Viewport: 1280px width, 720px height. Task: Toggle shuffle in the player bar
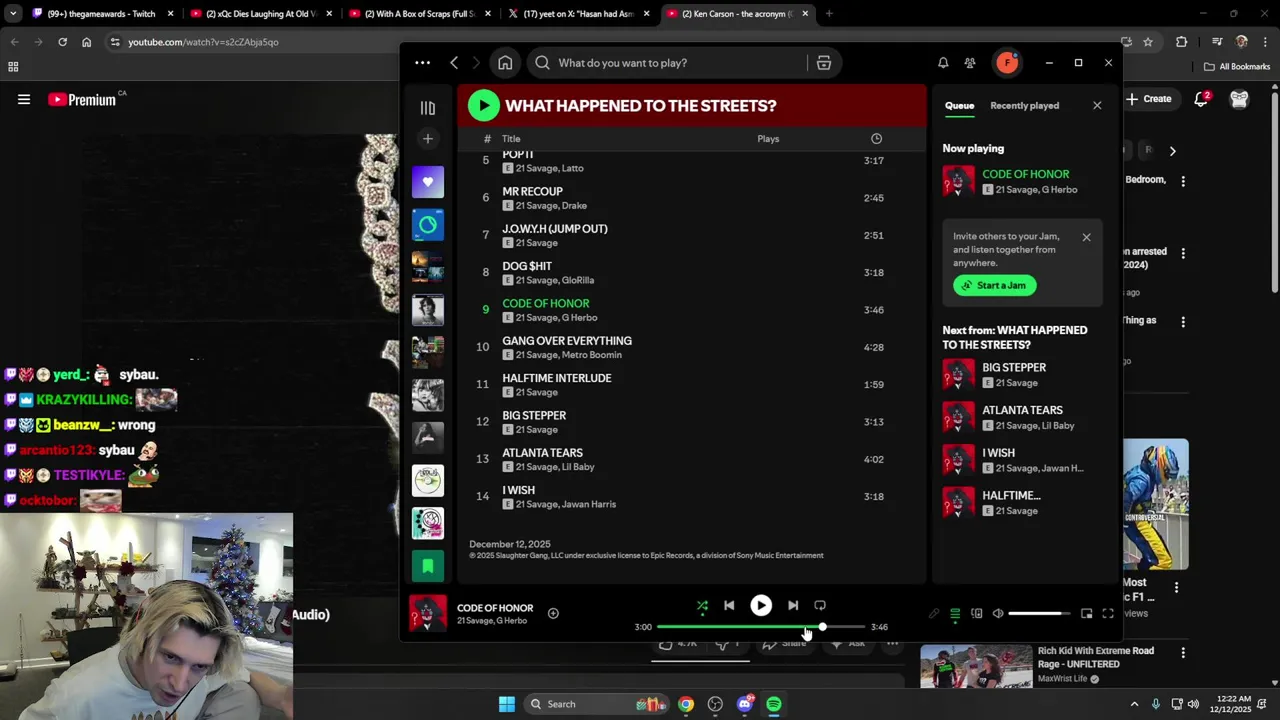[702, 605]
